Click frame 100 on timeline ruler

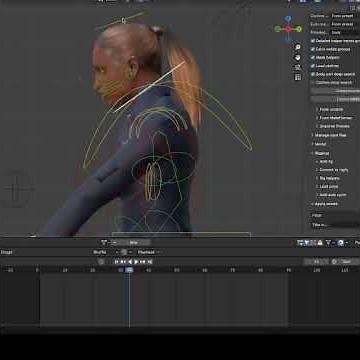tap(317, 270)
